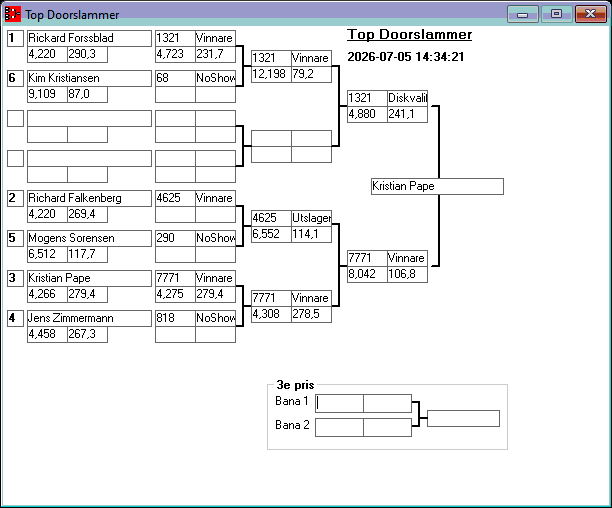Screen dimensions: 612x508
Task: Select the Richard Falkenberg name field
Action: 89,198
